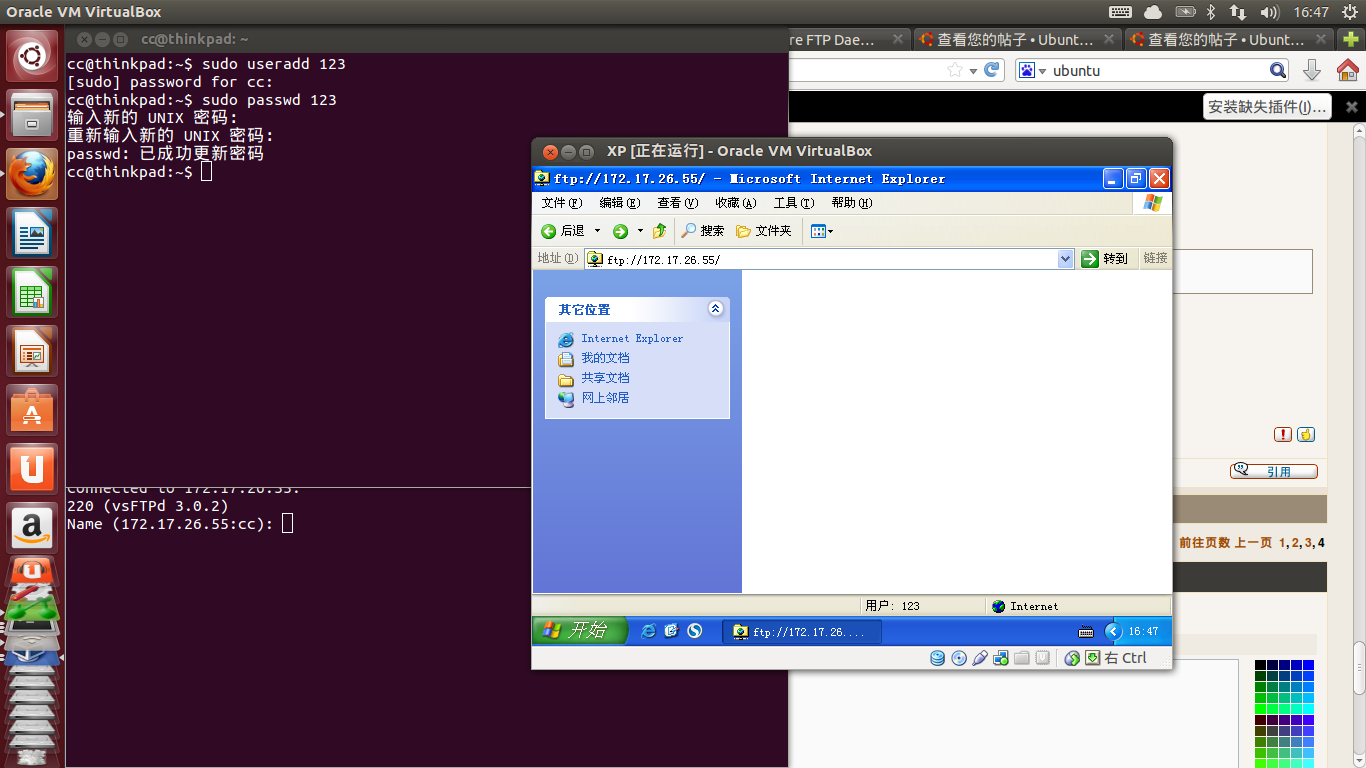Image resolution: width=1366 pixels, height=768 pixels.
Task: Open the Amazon launcher icon
Action: (32, 527)
